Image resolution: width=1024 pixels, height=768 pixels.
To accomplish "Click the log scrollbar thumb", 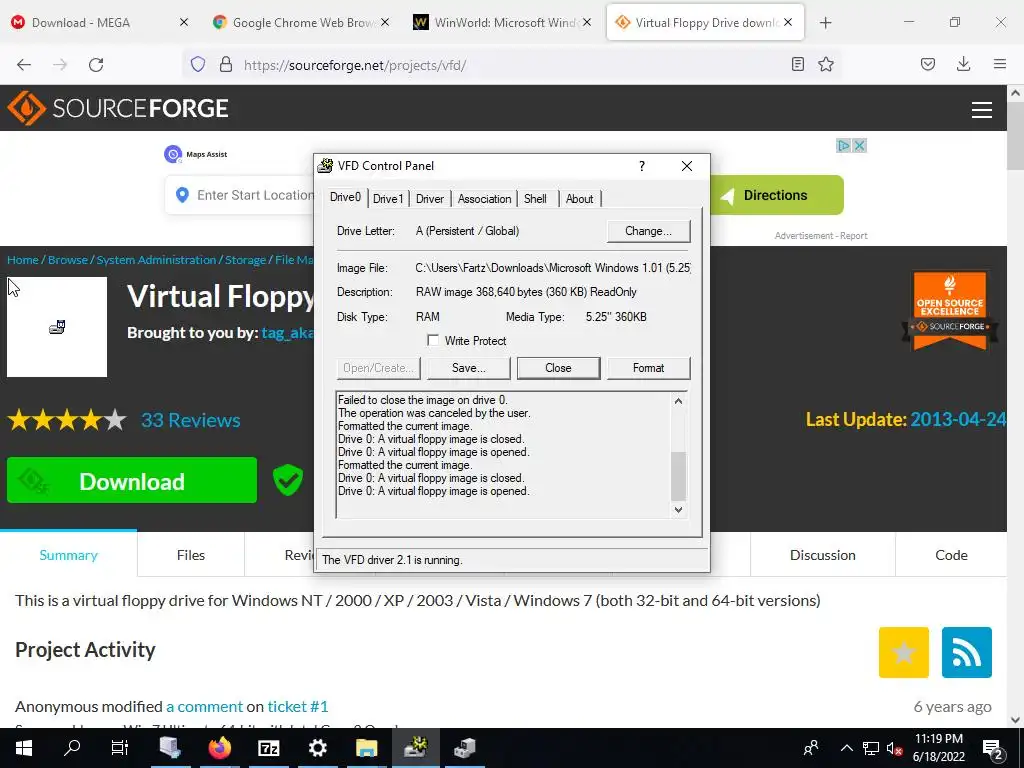I will 679,476.
